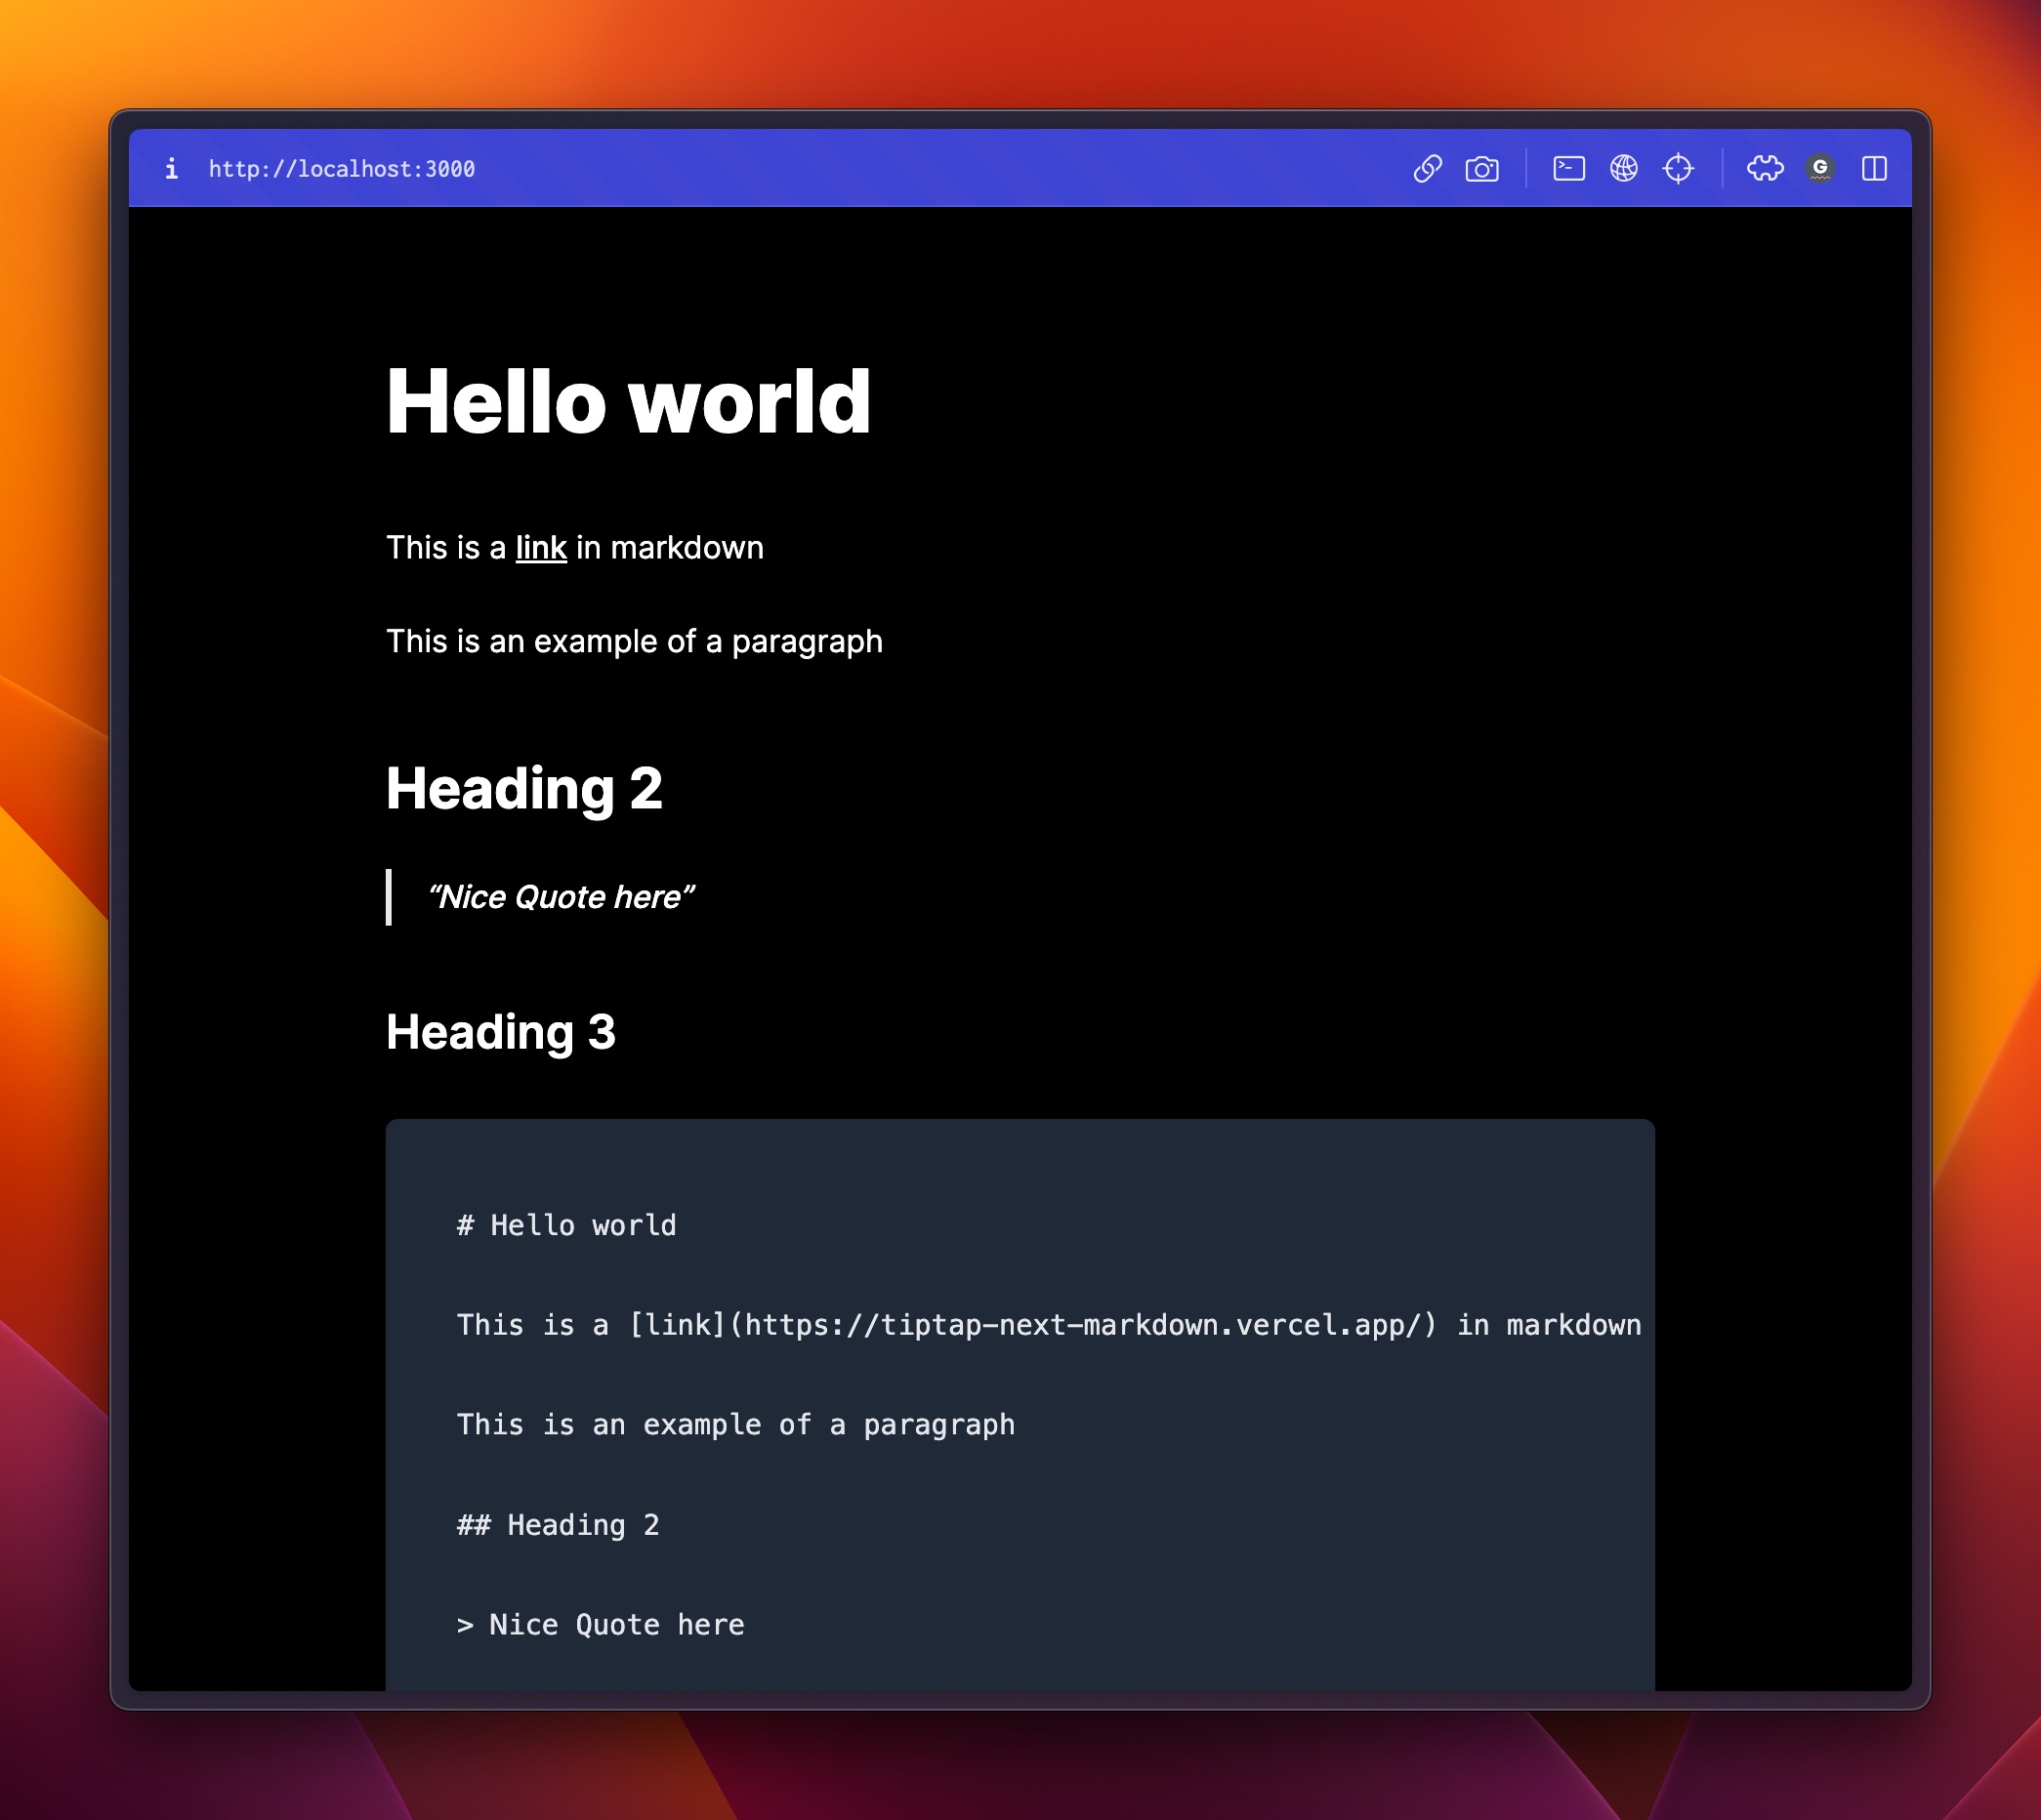Click the "Heading 2" title text
Viewport: 2041px width, 1820px height.
click(x=524, y=788)
